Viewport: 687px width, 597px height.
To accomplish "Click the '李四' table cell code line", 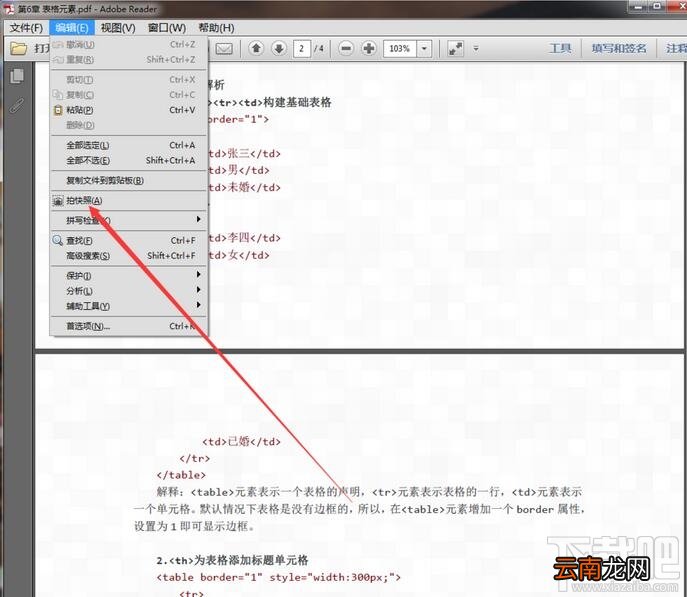I will point(244,238).
